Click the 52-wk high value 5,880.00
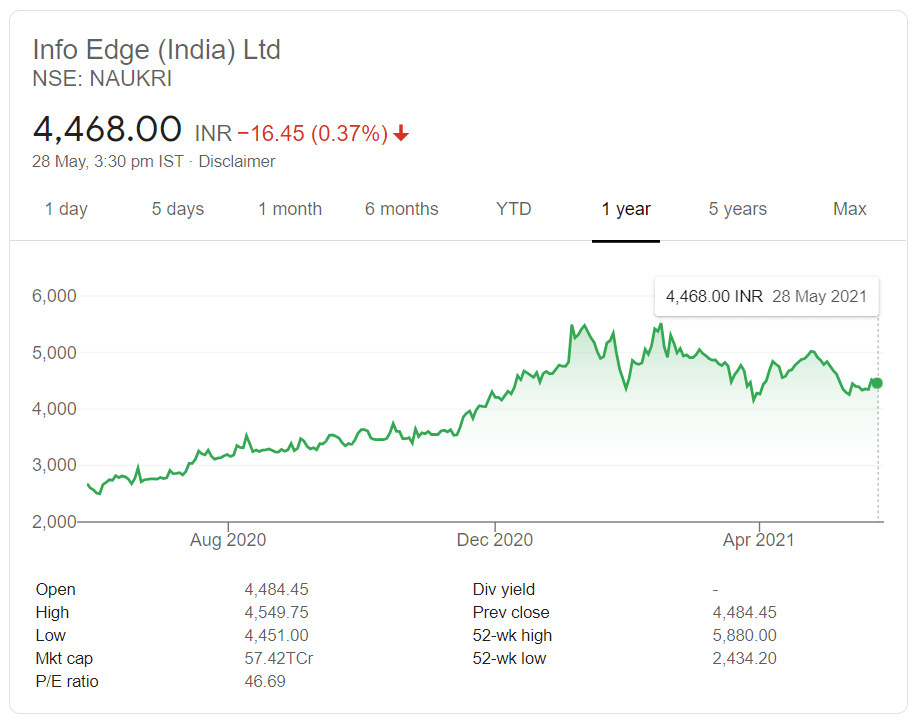The width and height of the screenshot is (919, 728). tap(744, 635)
